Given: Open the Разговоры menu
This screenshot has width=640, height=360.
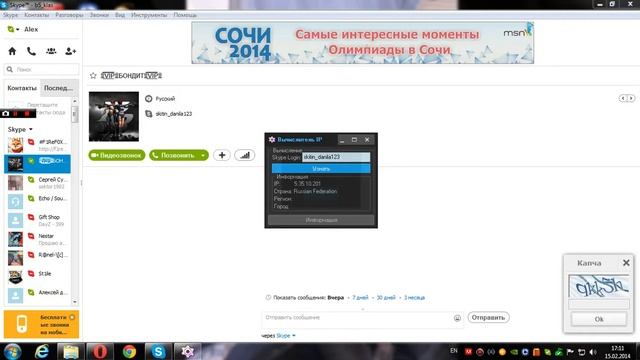Looking at the screenshot, I should [69, 15].
